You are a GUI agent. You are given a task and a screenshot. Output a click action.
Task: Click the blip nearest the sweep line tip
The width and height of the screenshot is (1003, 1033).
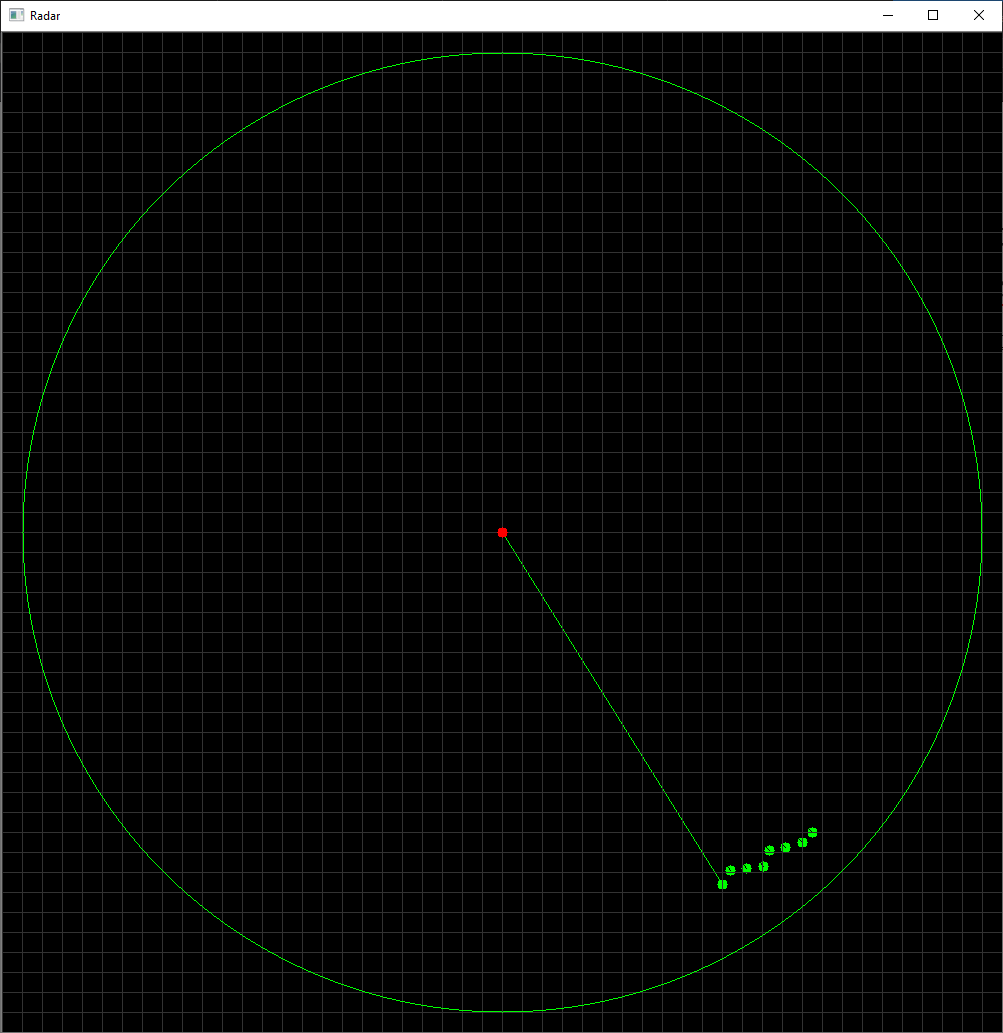[722, 884]
